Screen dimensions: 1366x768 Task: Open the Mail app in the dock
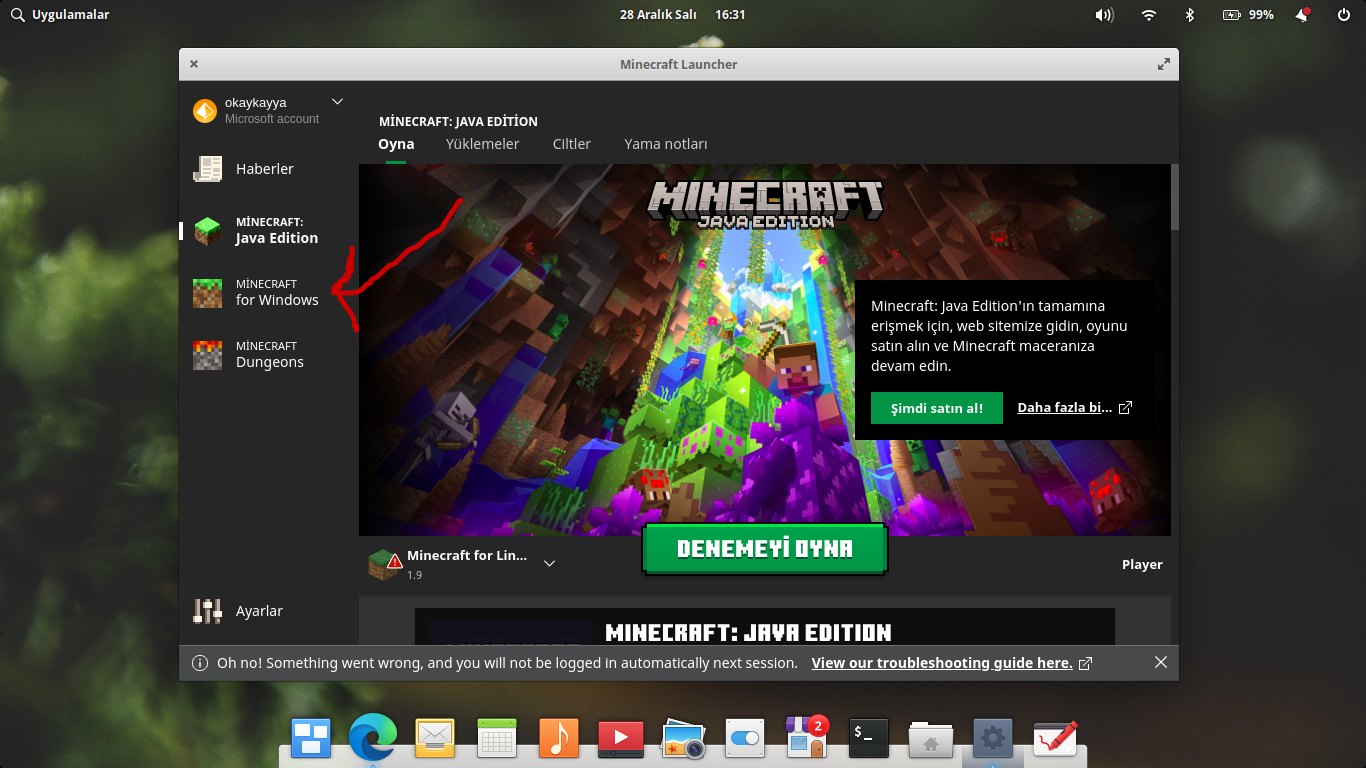[x=435, y=739]
